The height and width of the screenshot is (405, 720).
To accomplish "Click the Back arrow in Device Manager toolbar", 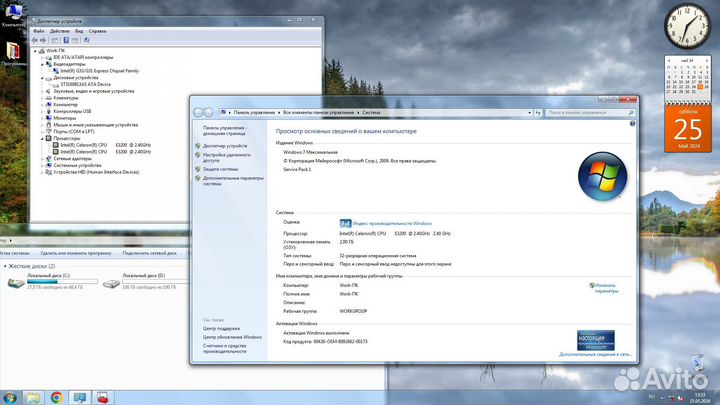I will (35, 40).
